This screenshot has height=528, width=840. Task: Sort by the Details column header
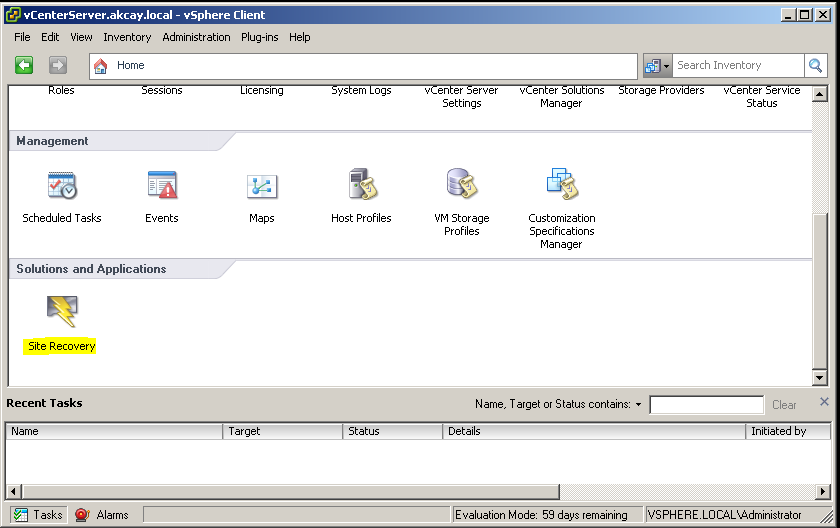coord(594,431)
